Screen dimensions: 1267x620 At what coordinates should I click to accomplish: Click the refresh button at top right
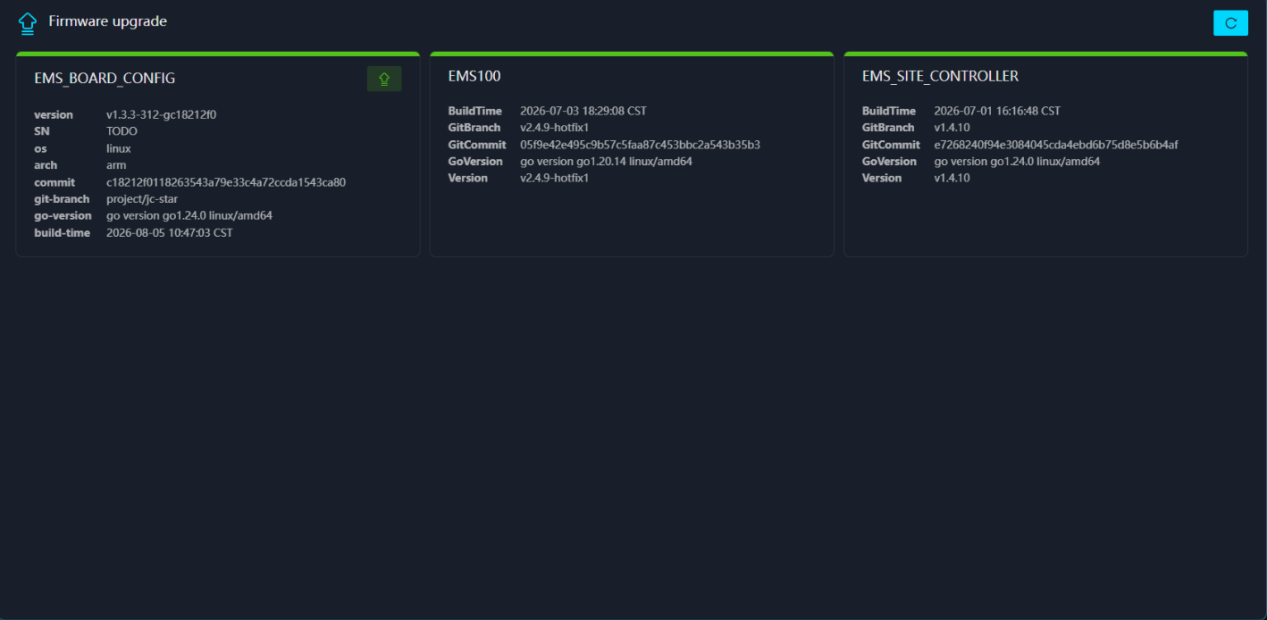(1230, 23)
